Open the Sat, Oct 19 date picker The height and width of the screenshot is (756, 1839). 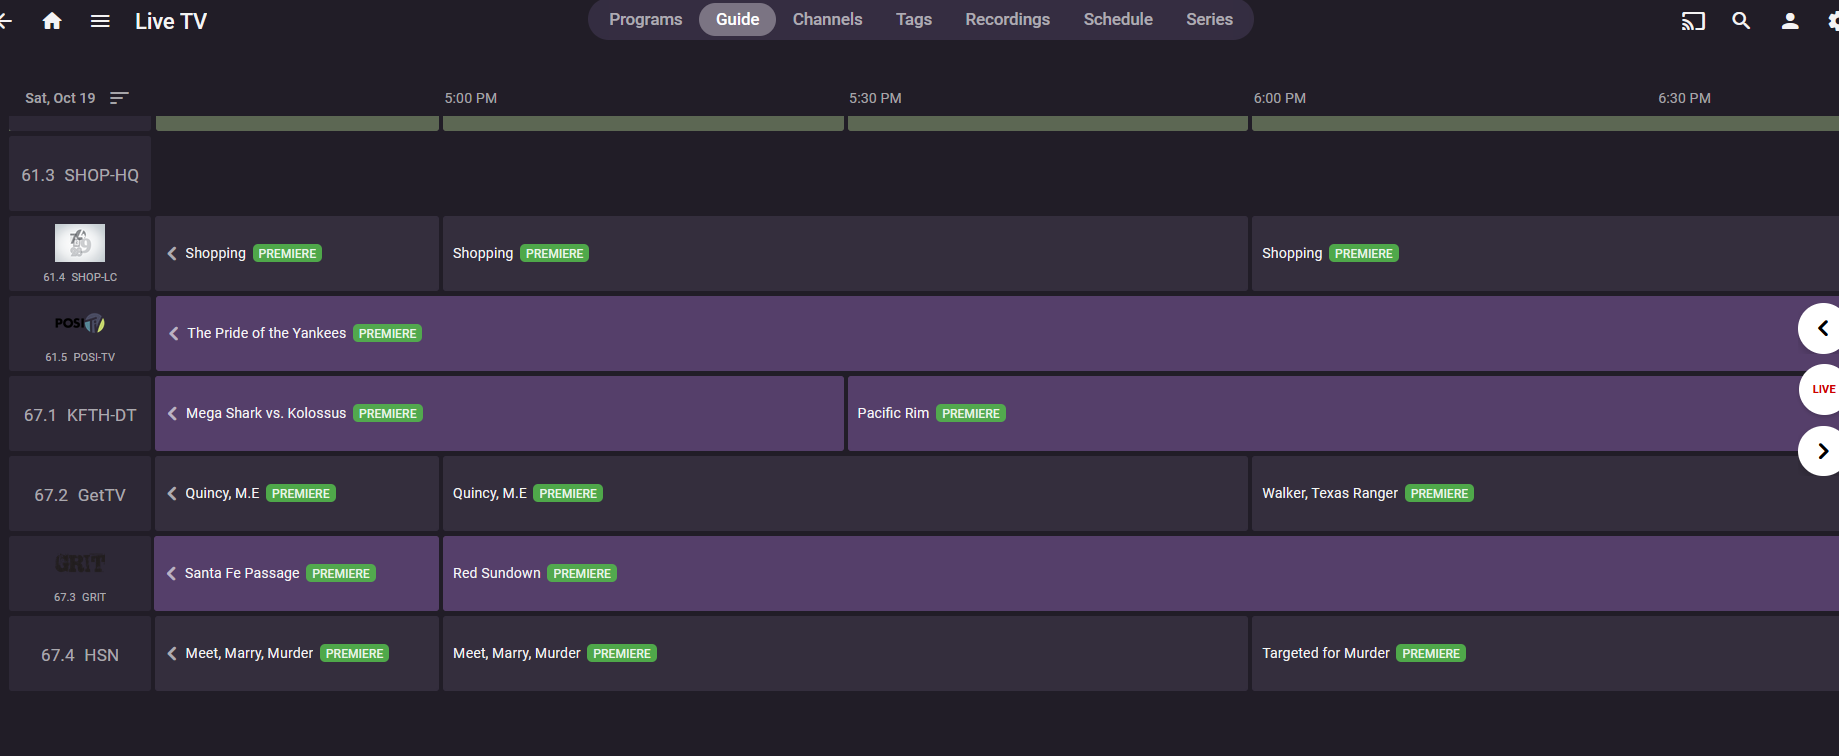pos(60,98)
